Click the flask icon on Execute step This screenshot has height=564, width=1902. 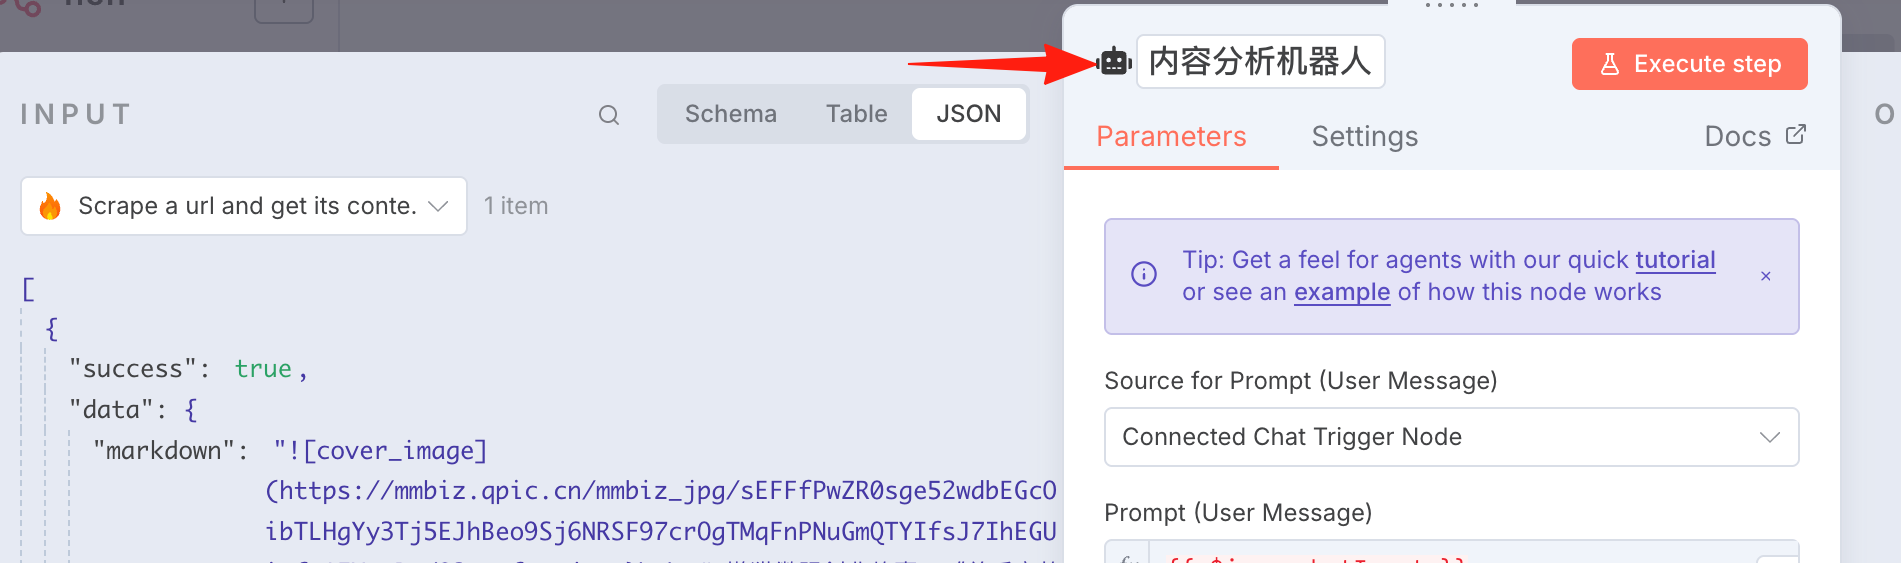pyautogui.click(x=1610, y=64)
